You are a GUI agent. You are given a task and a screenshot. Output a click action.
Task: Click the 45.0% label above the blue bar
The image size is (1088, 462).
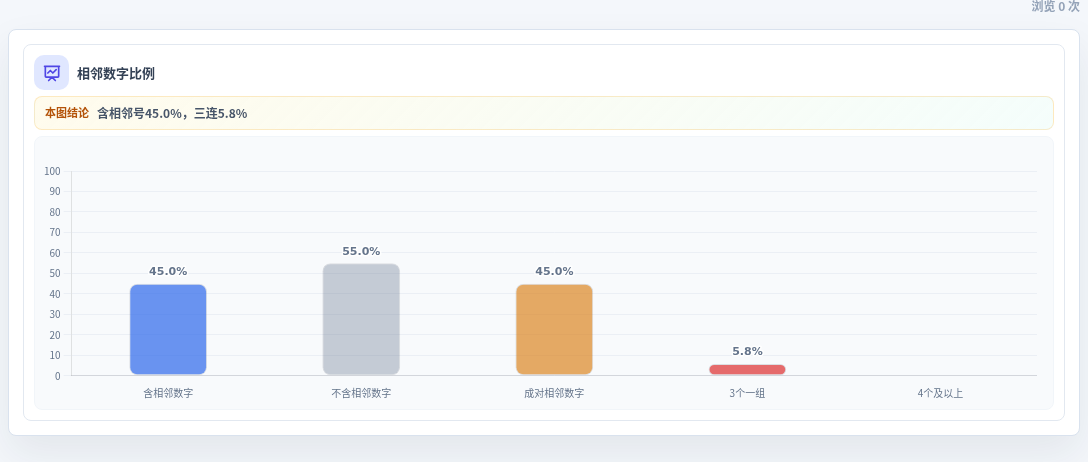click(168, 271)
